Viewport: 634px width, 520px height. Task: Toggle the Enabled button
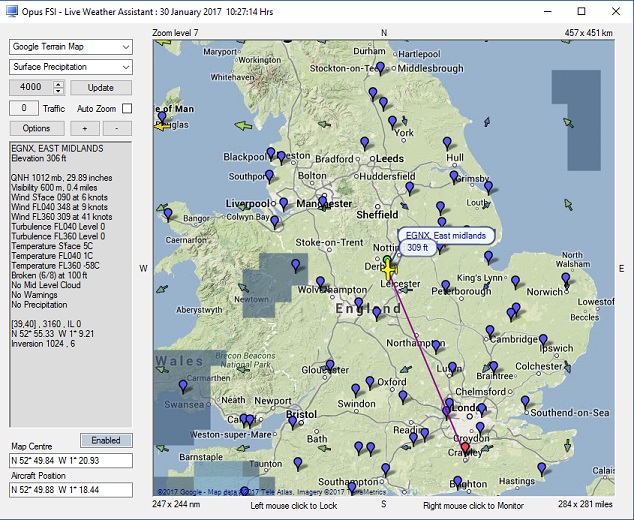tap(106, 440)
